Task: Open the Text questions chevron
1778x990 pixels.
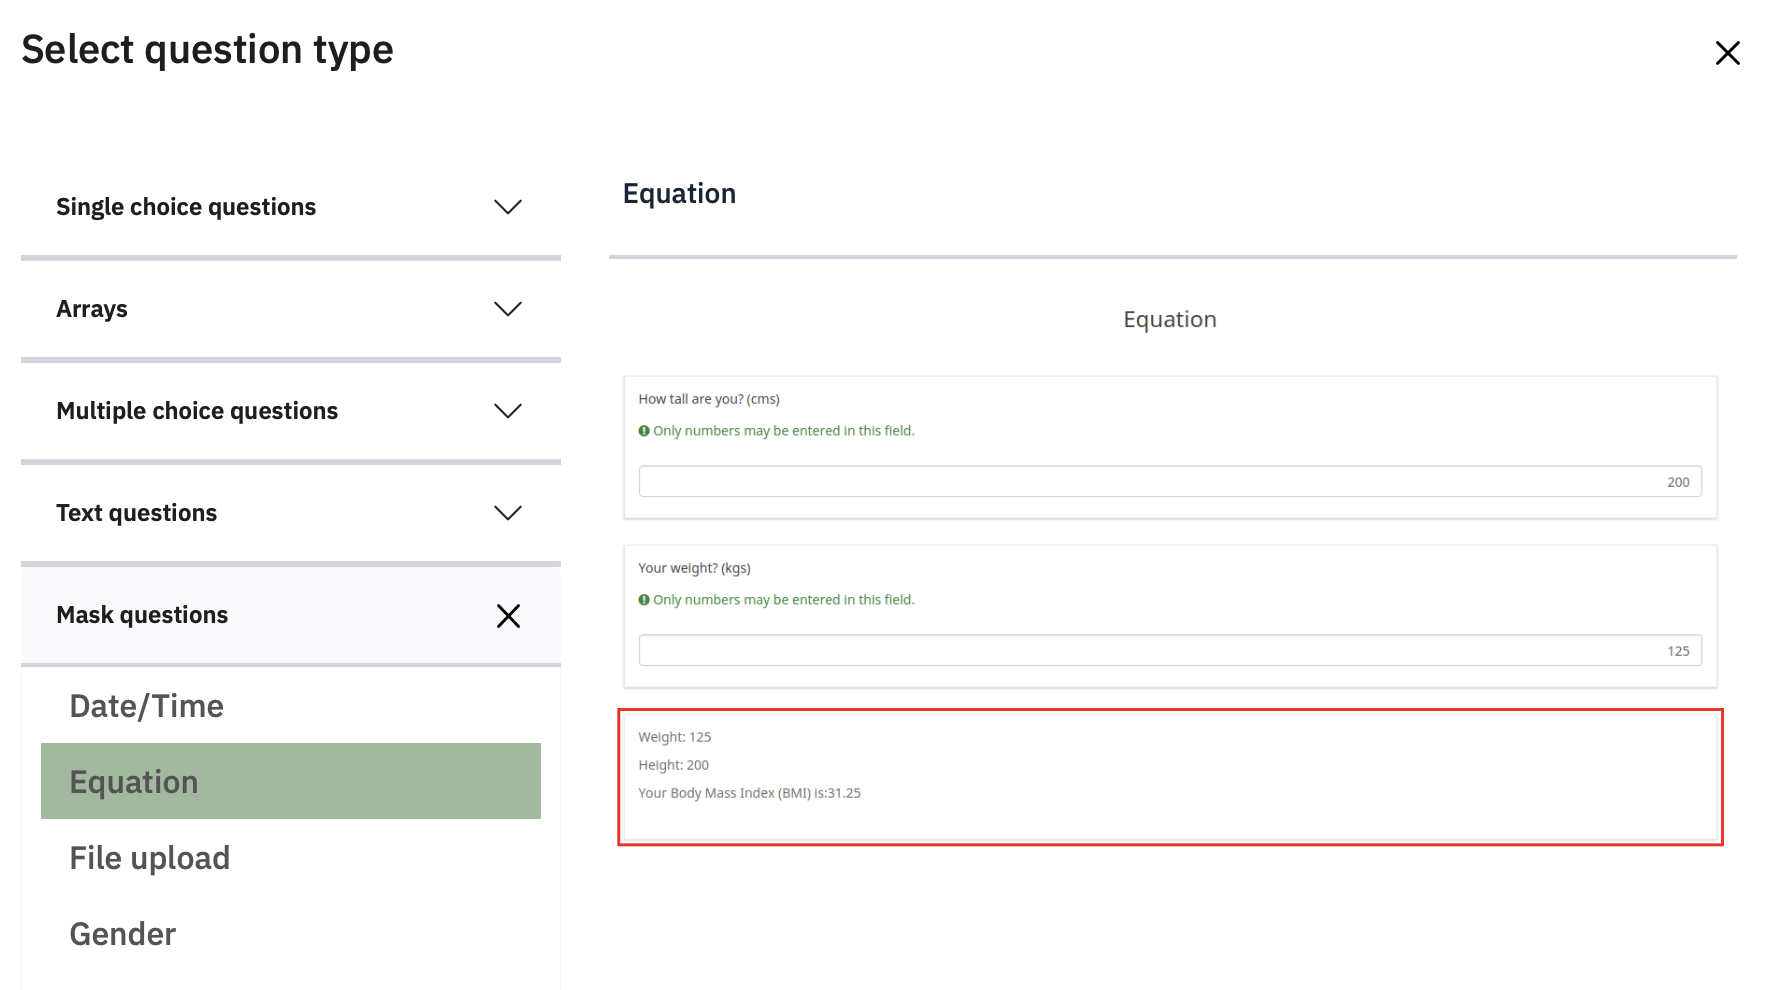Action: [508, 513]
